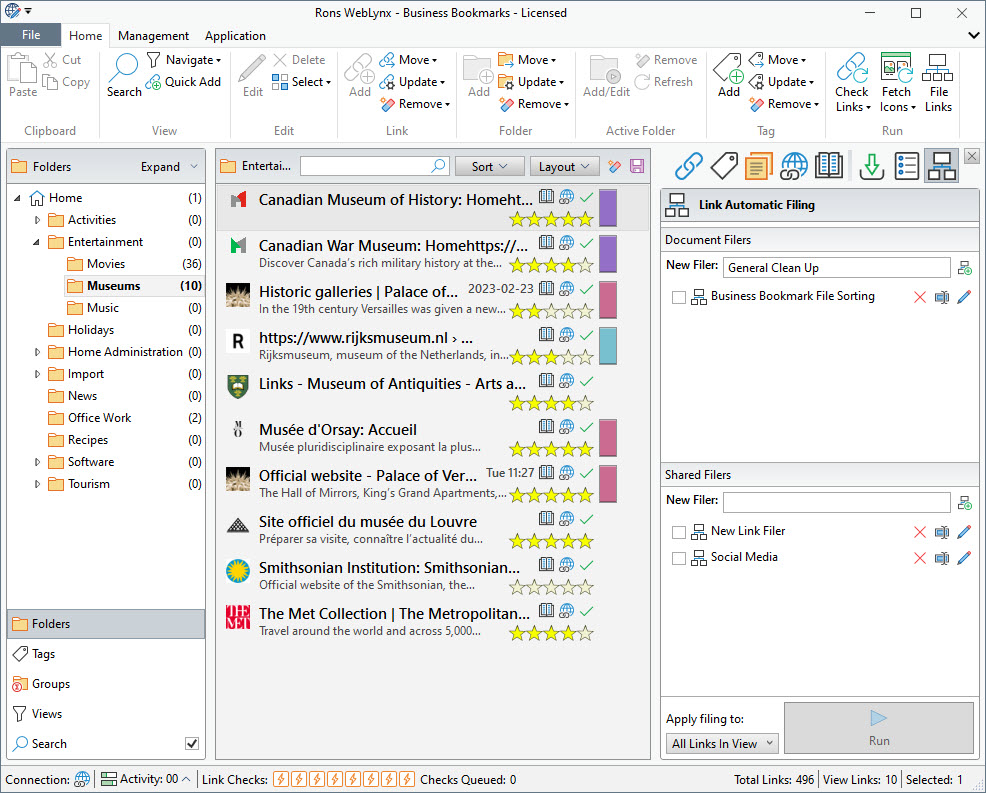Tick the Business Bookmark File Sorting checkbox
The height and width of the screenshot is (793, 986).
click(679, 297)
